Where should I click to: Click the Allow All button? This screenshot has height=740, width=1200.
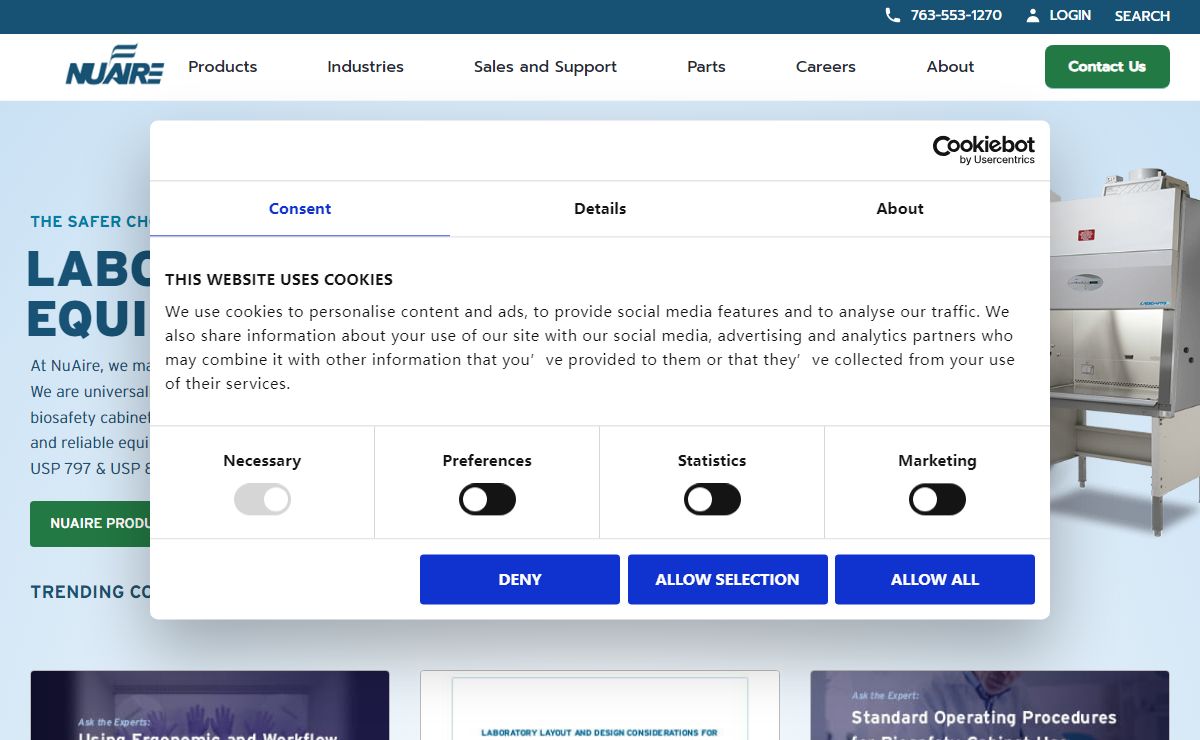[935, 579]
